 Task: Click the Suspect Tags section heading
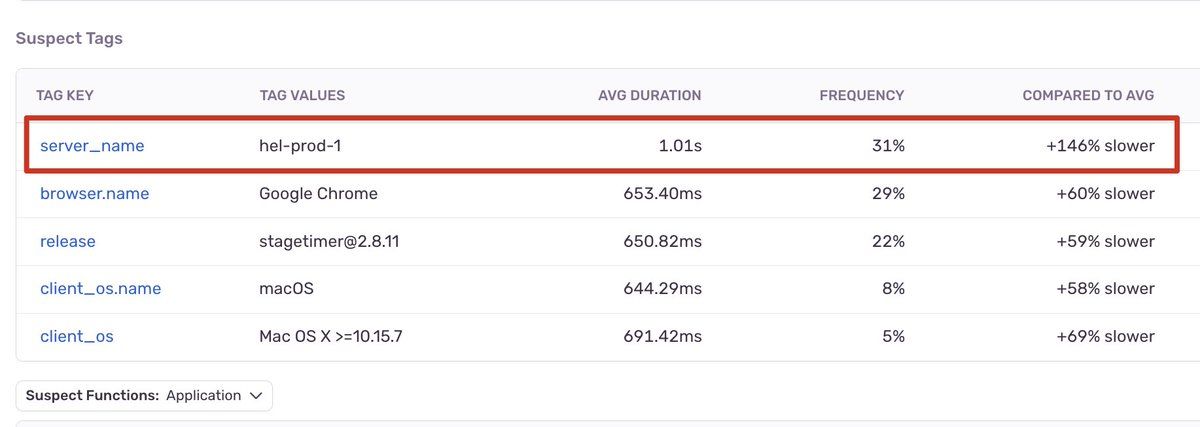(x=69, y=39)
